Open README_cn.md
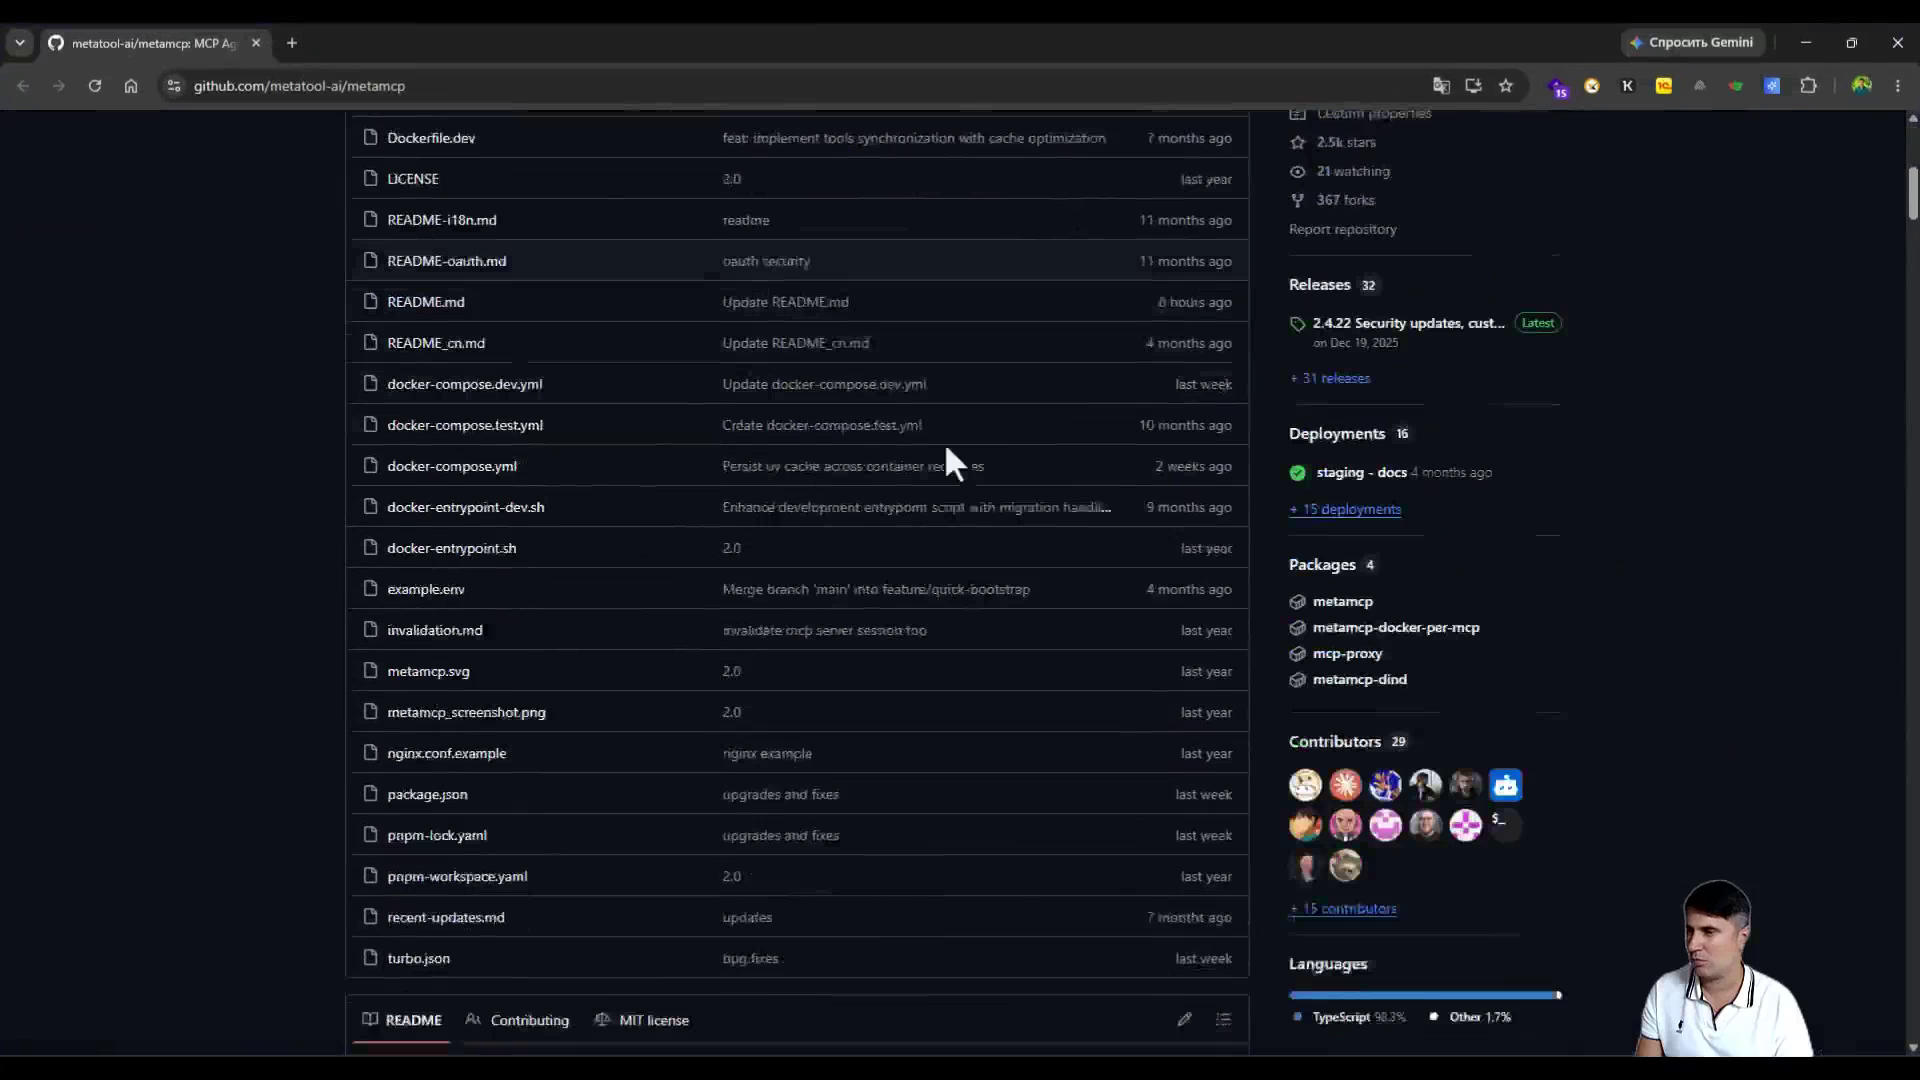This screenshot has height=1080, width=1920. [436, 343]
